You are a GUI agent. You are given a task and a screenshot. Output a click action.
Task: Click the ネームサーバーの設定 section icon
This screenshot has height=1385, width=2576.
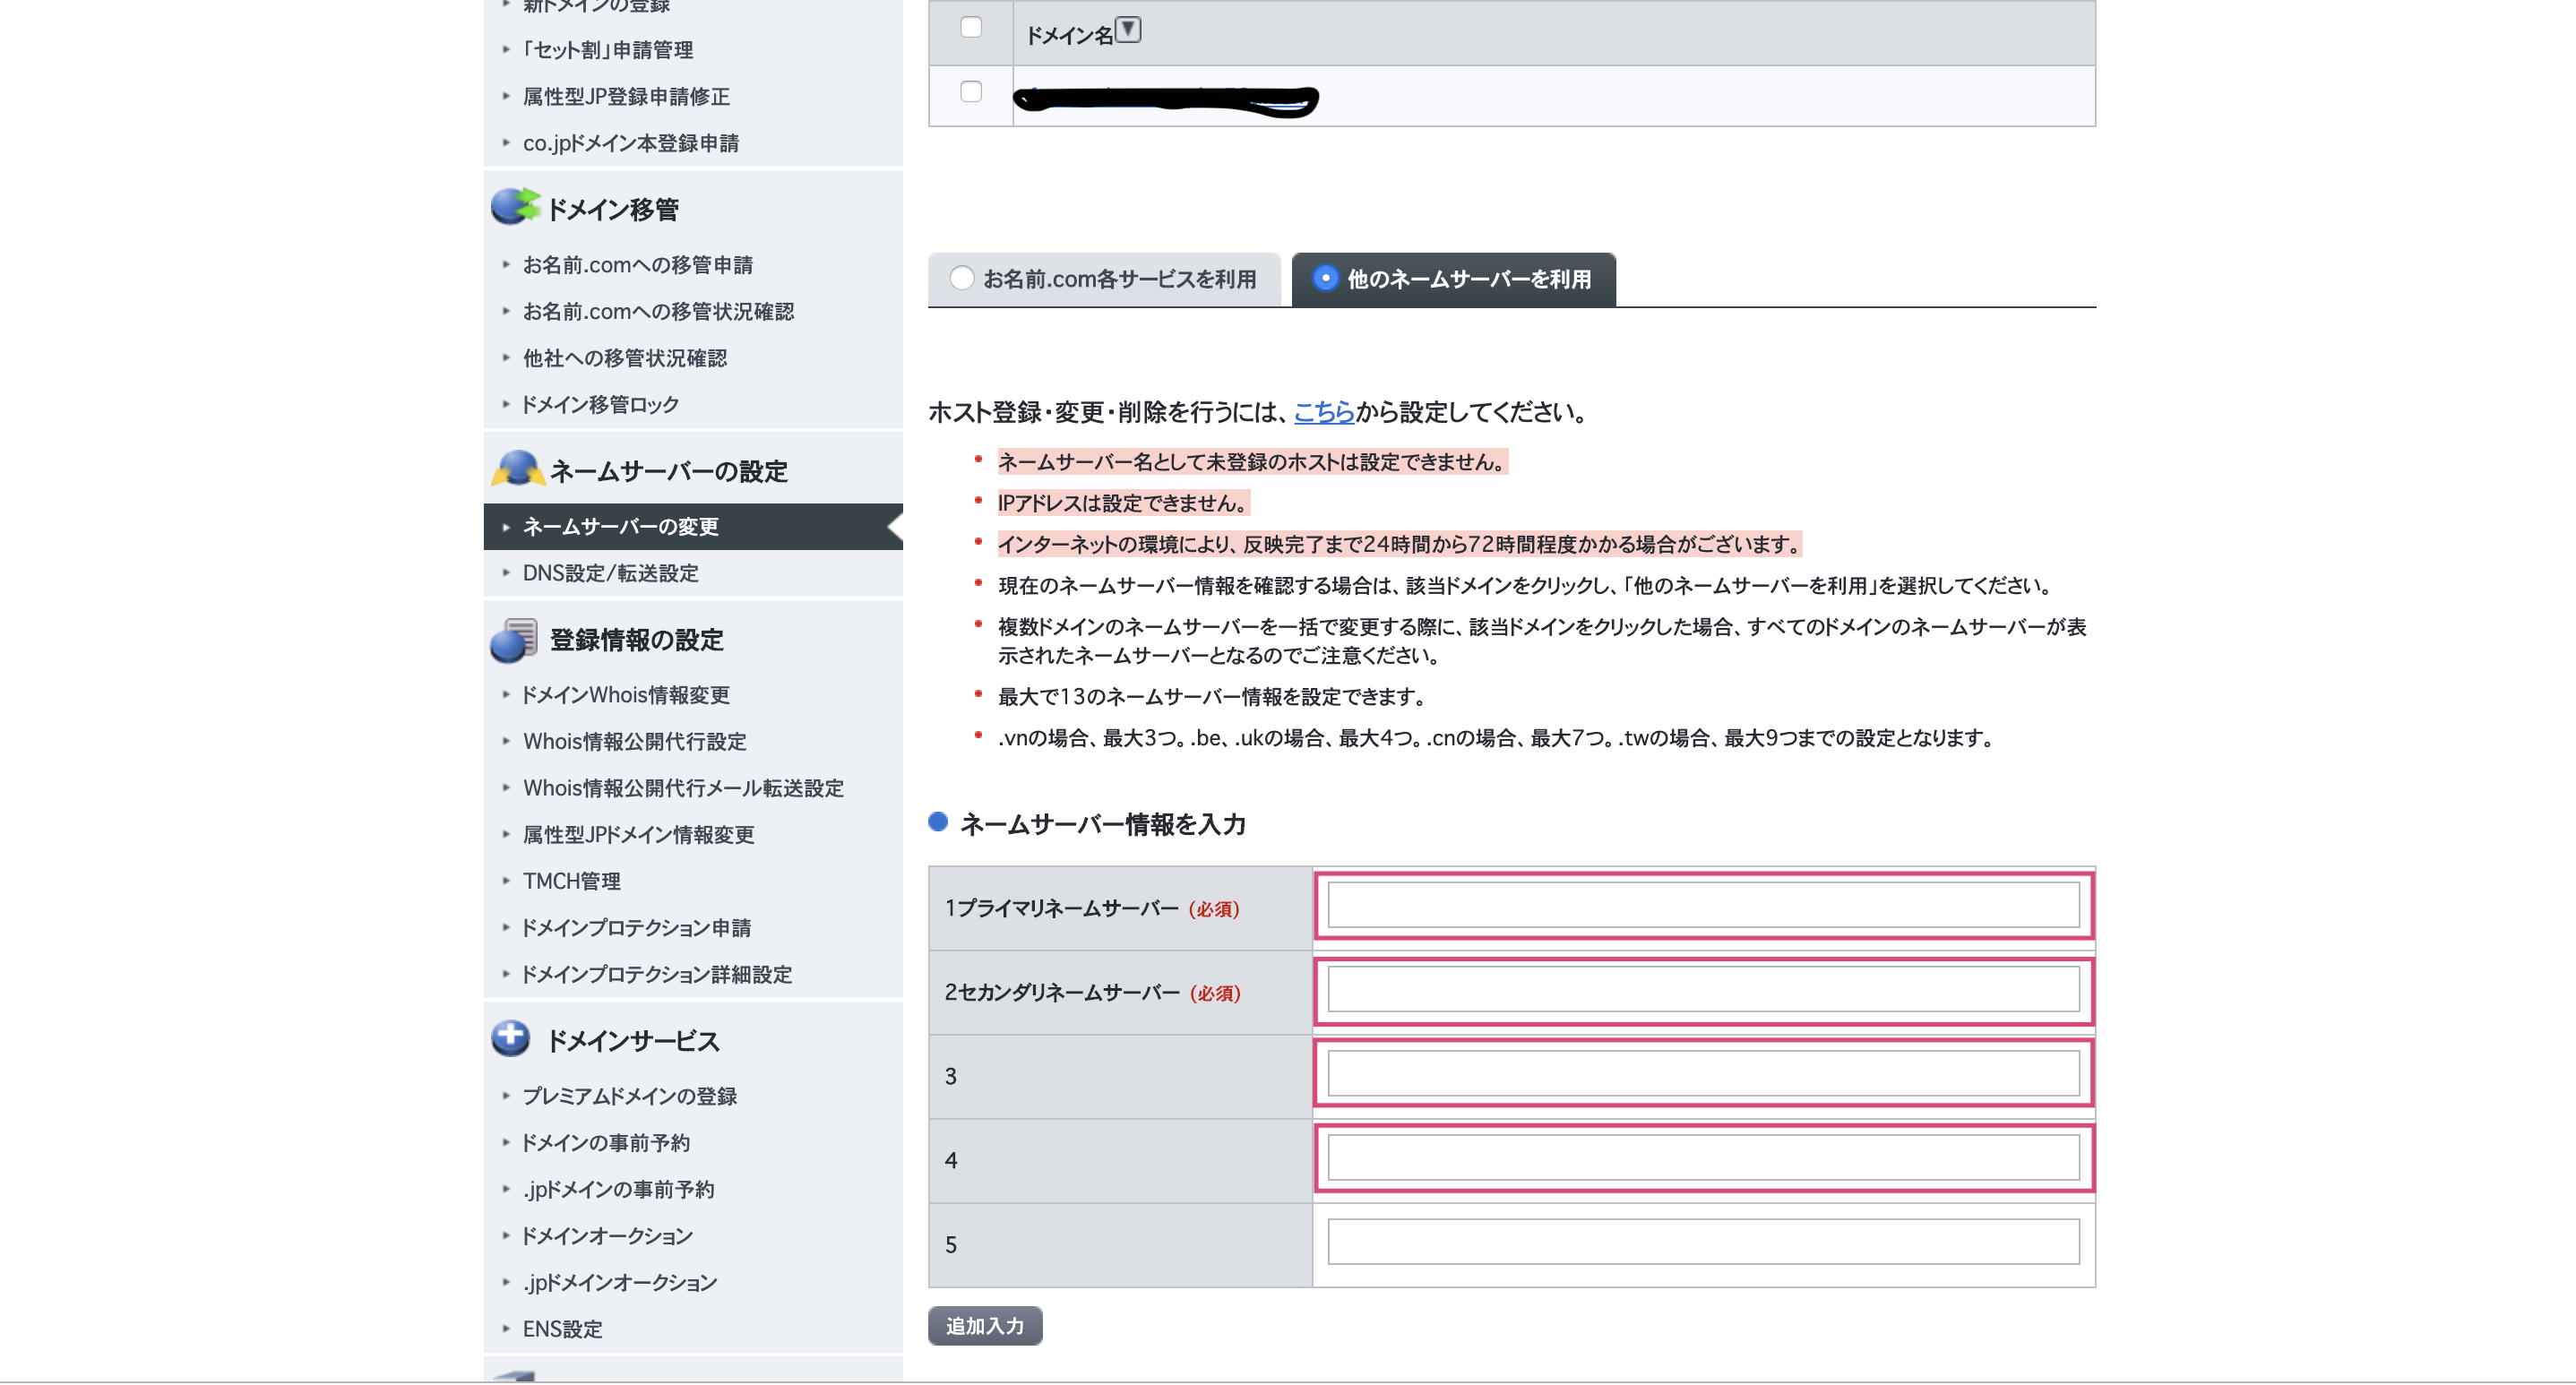click(518, 469)
